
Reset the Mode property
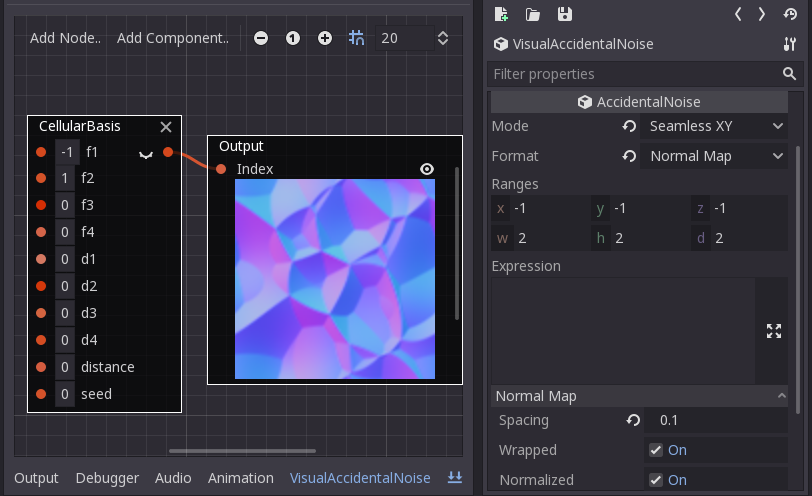click(629, 126)
